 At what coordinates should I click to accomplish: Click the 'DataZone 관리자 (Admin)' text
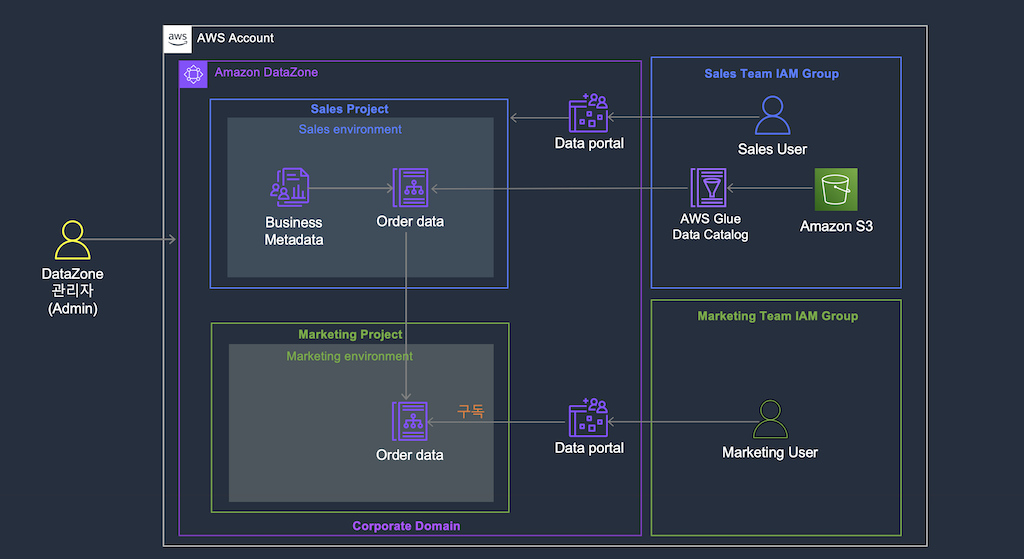point(72,291)
